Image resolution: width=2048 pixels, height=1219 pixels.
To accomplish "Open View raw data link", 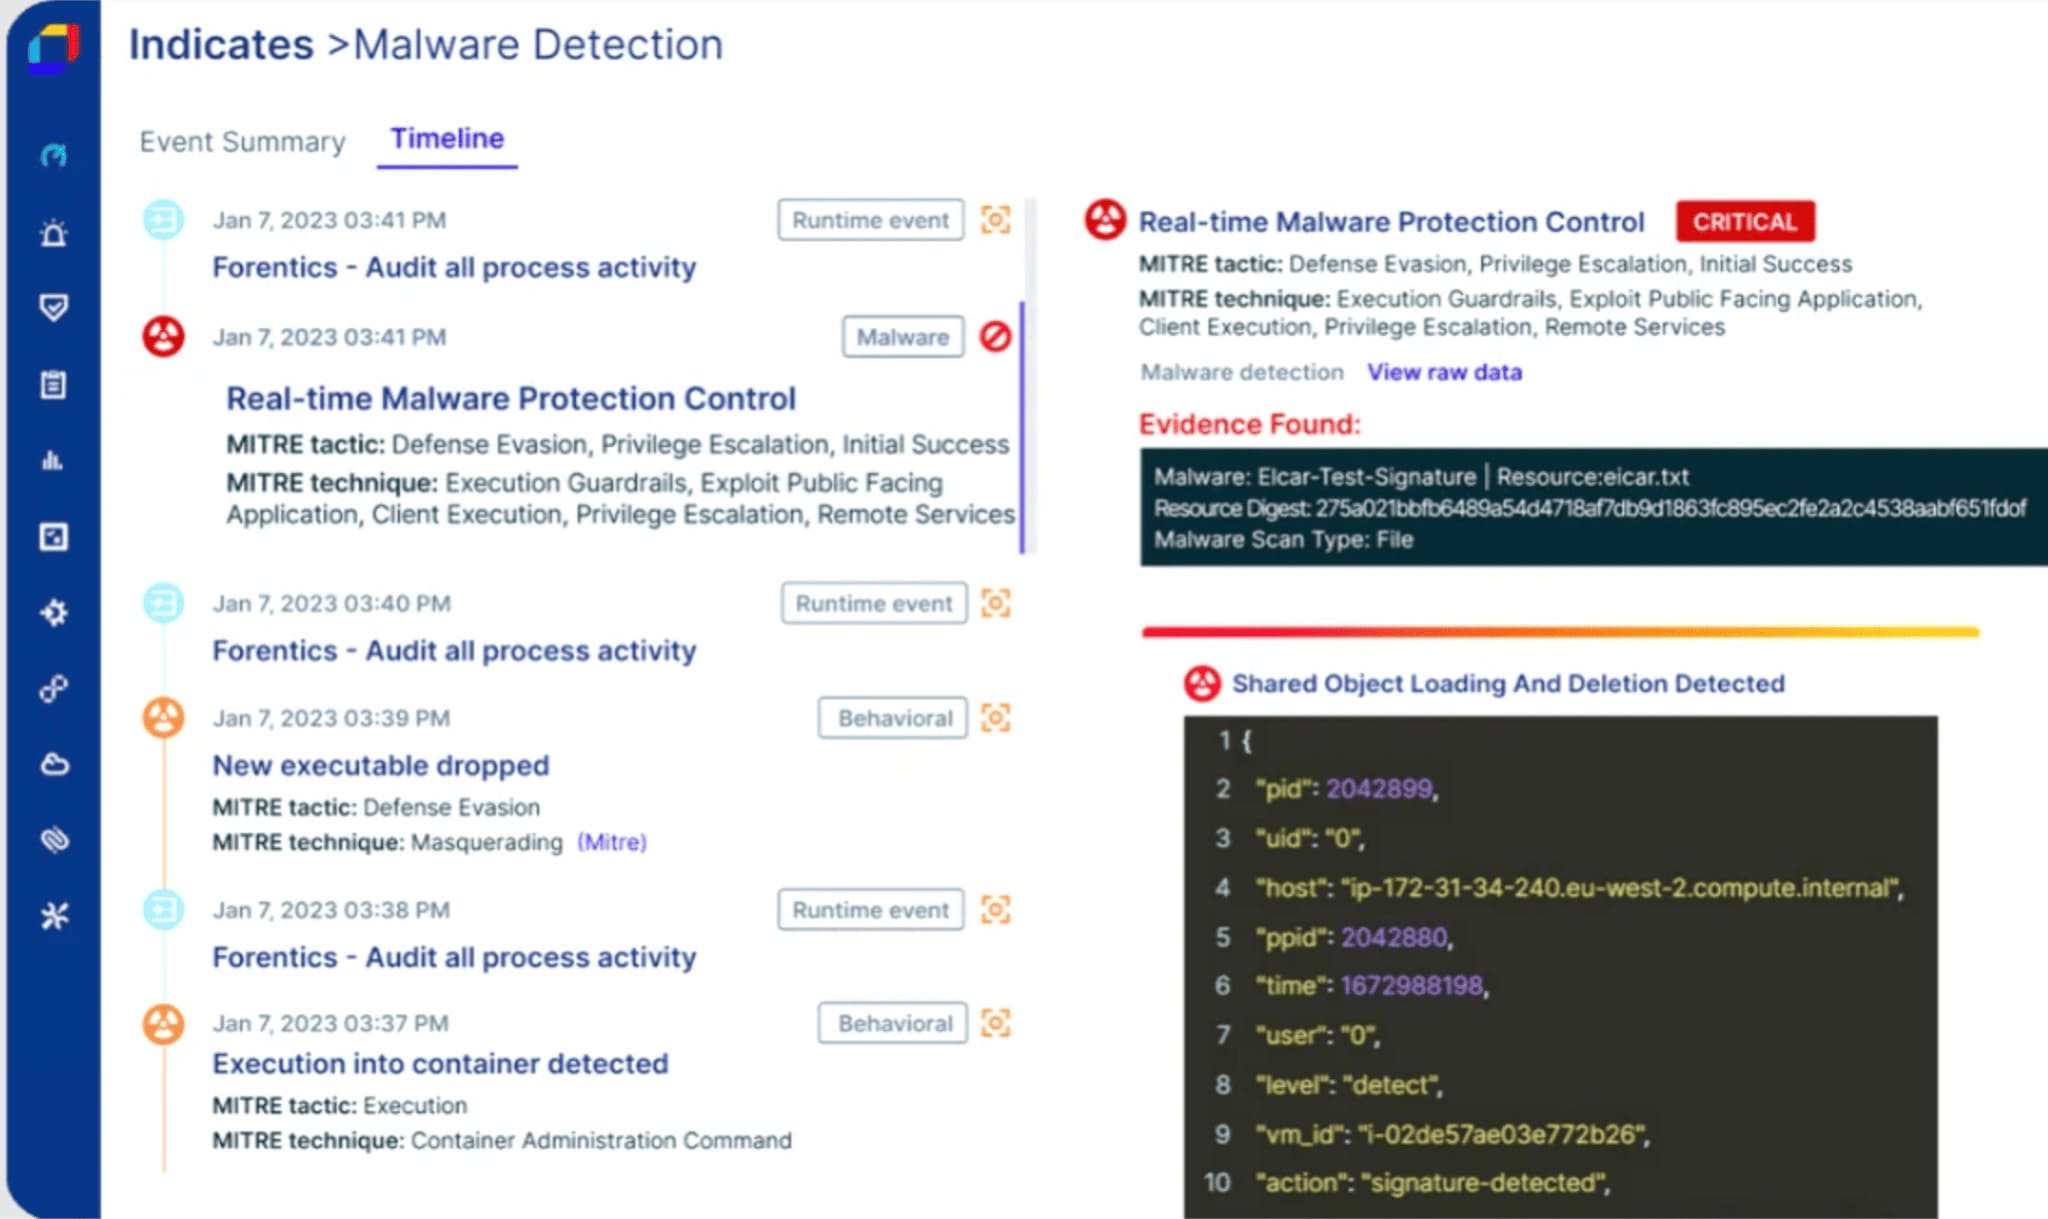I will point(1445,372).
